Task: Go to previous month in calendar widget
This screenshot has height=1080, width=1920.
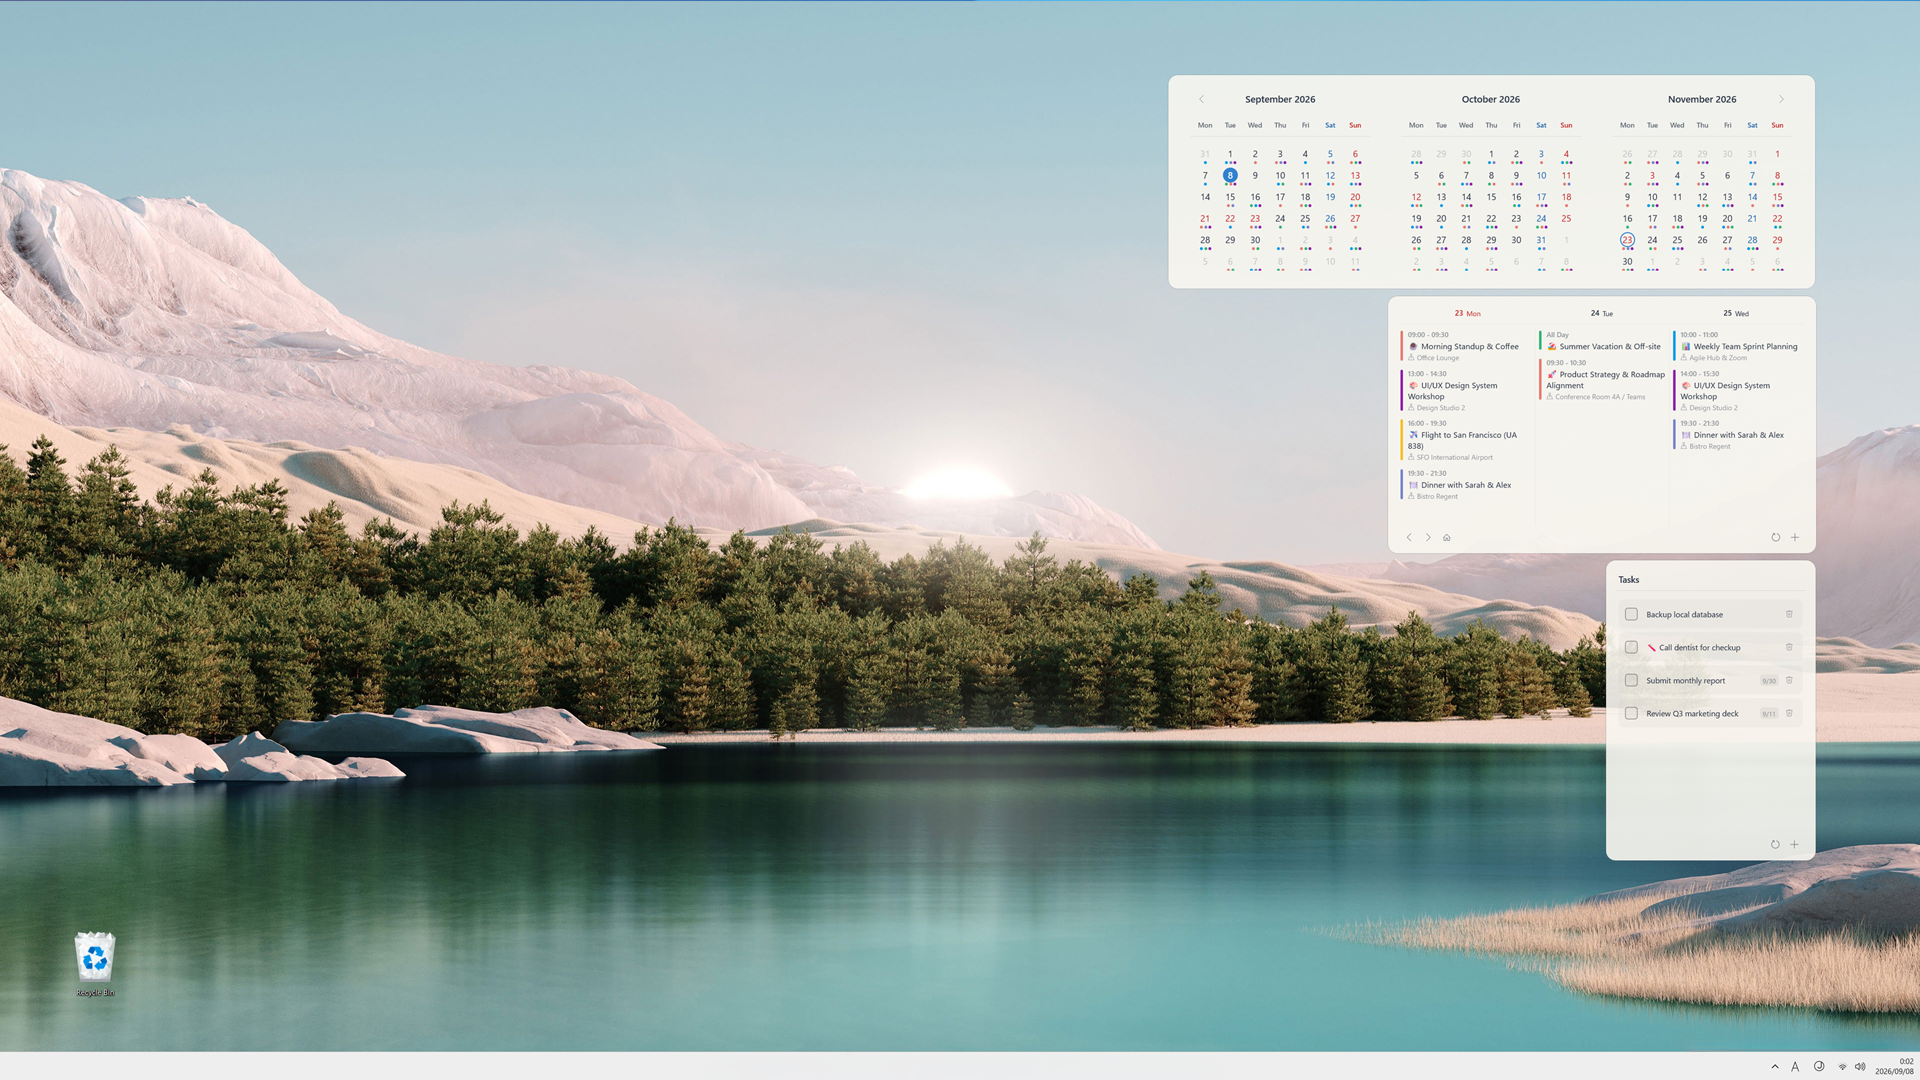Action: [1201, 99]
